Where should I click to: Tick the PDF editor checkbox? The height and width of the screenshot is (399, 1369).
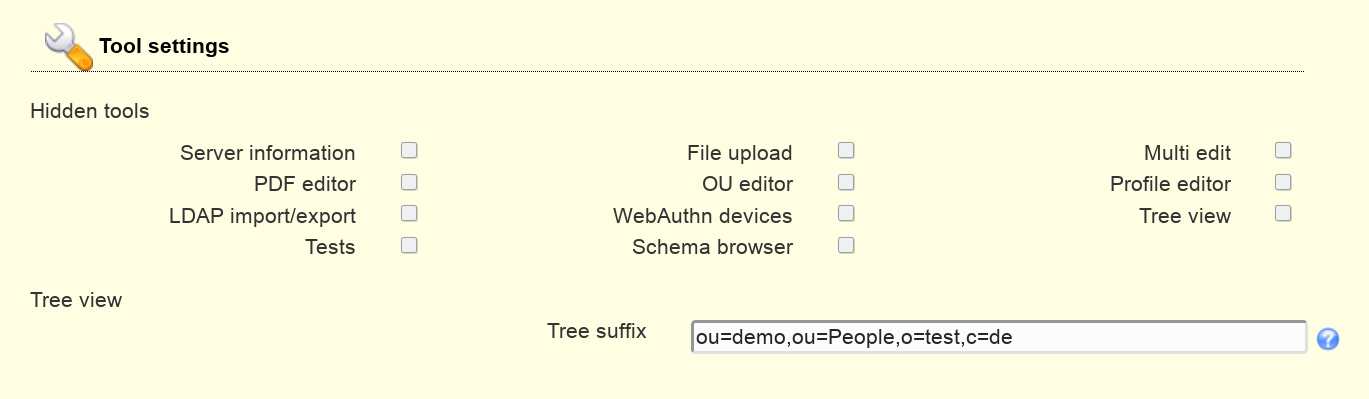(409, 182)
